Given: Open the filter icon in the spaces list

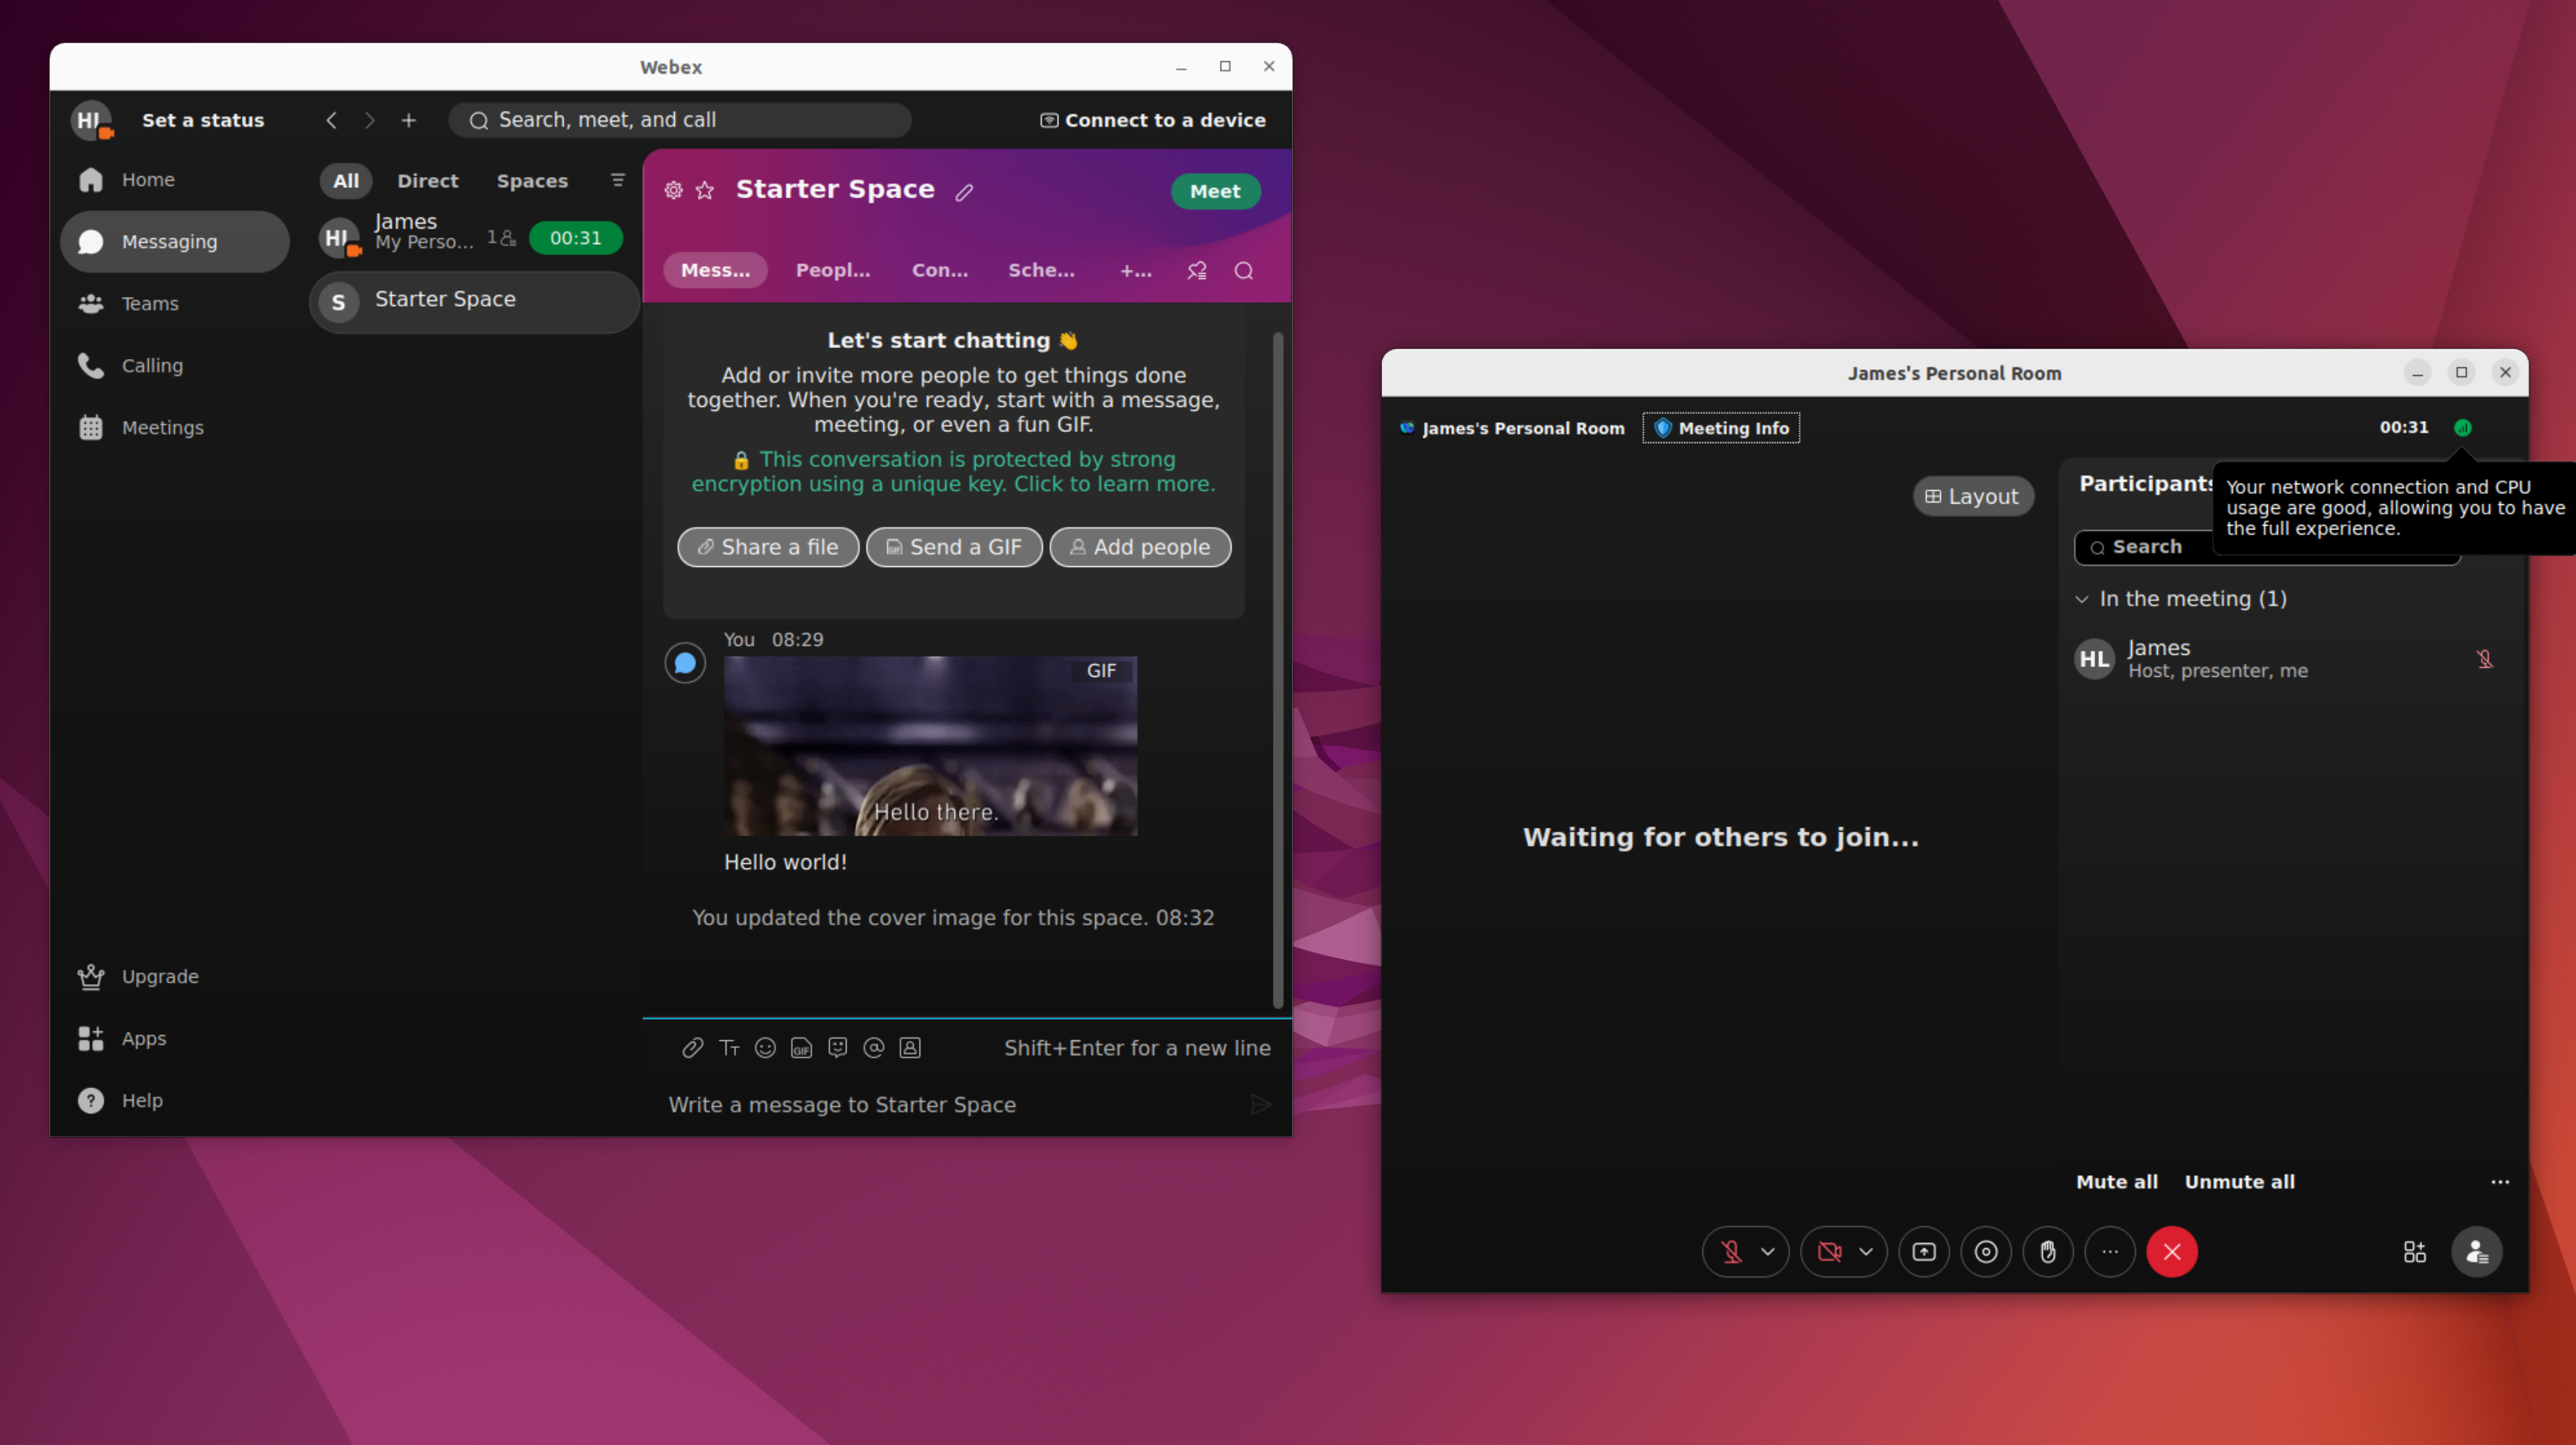Looking at the screenshot, I should (x=618, y=180).
